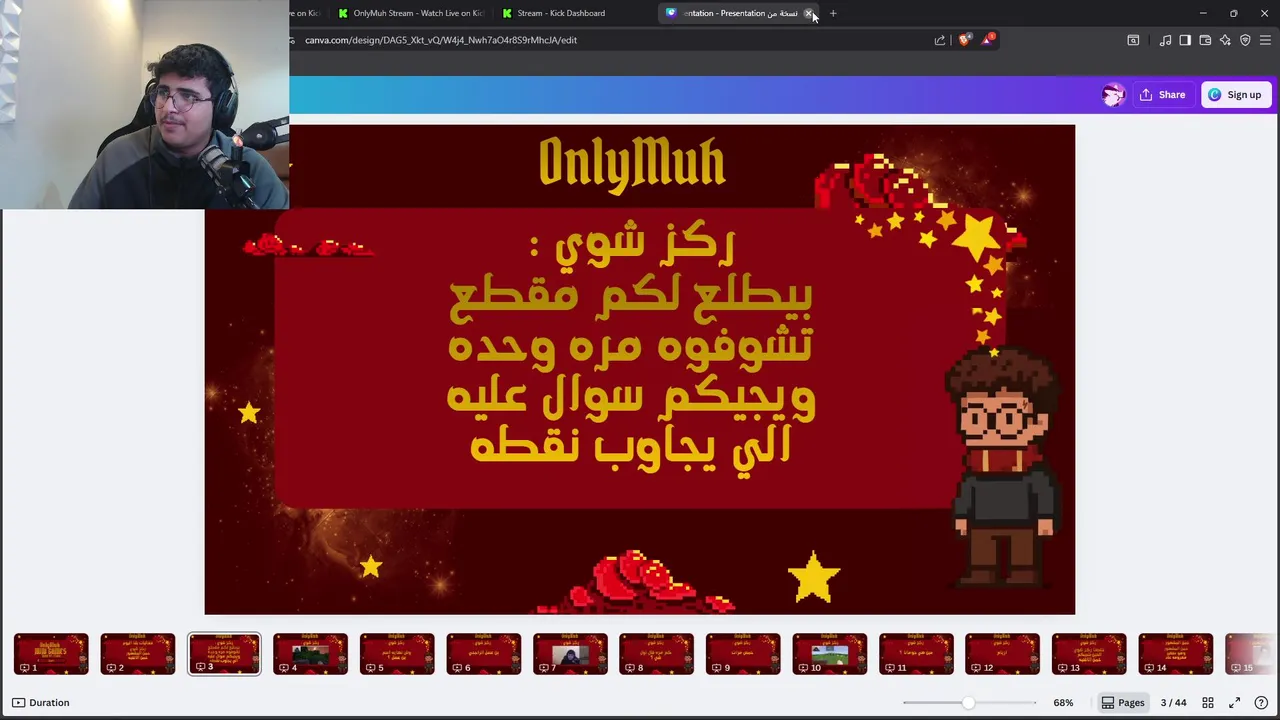Open the grid view icon
Viewport: 1280px width, 720px height.
pos(1208,703)
